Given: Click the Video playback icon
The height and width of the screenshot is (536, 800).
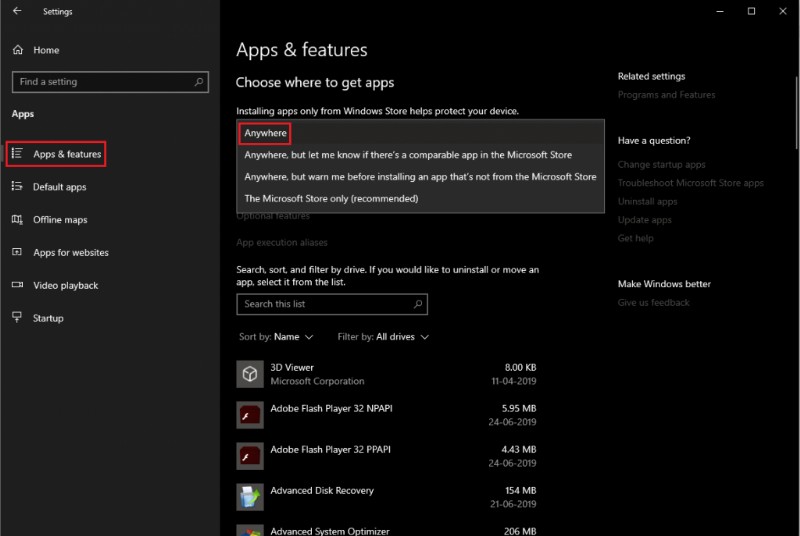Looking at the screenshot, I should click(x=17, y=285).
